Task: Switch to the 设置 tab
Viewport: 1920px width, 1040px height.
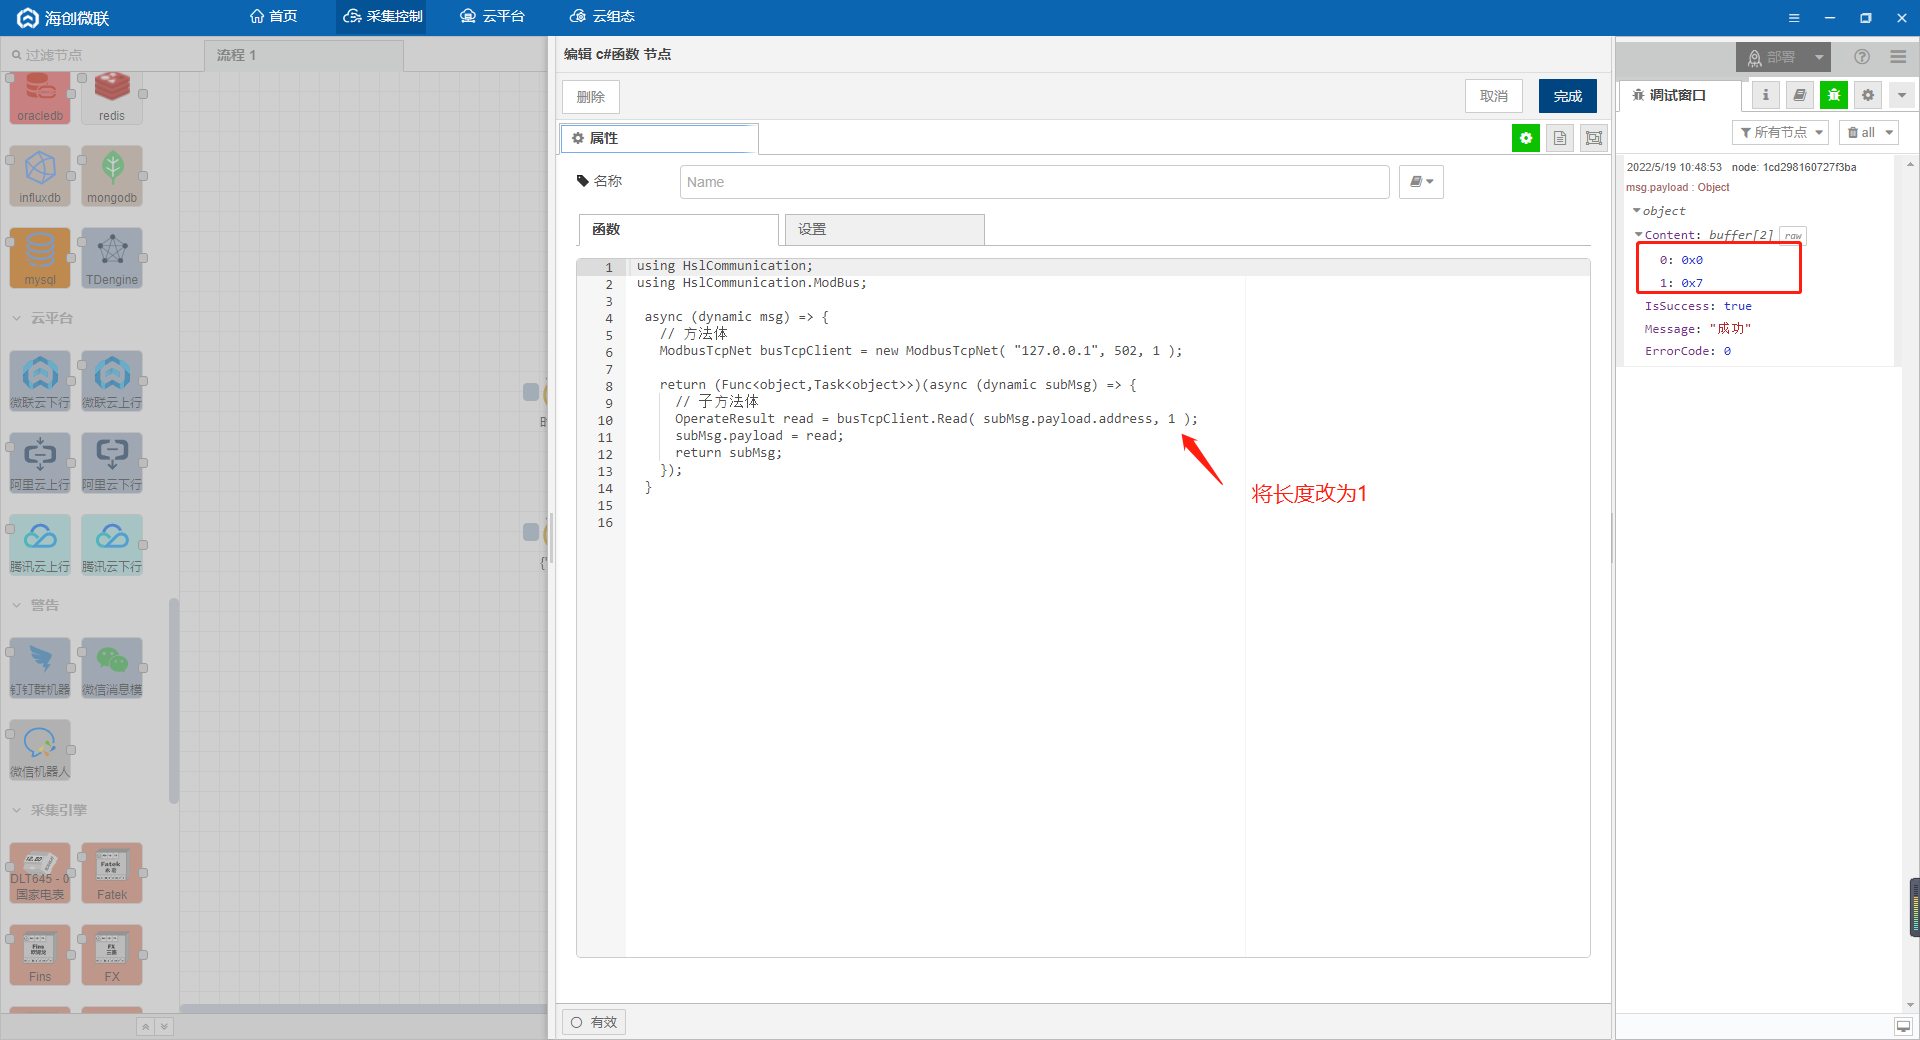Action: [884, 229]
